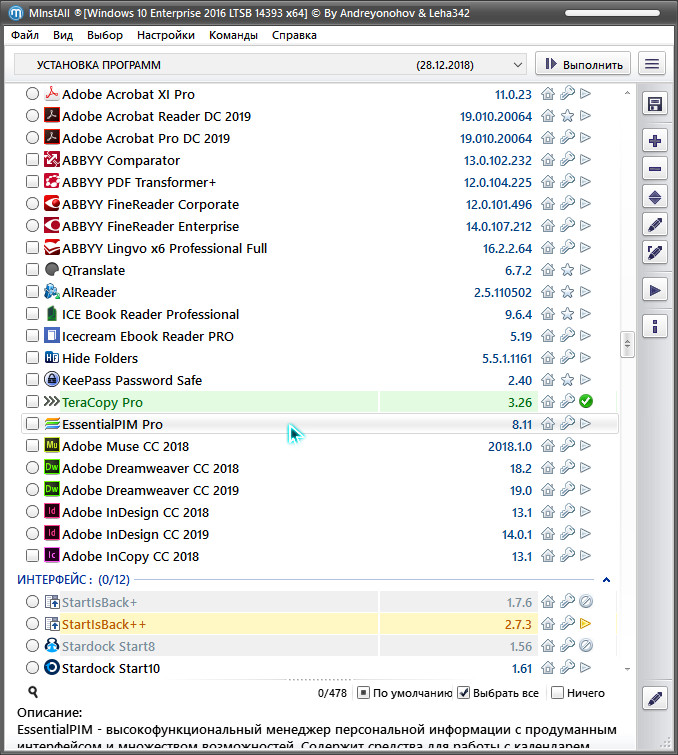Click the plus (add) icon in sidebar
Image resolution: width=678 pixels, height=755 pixels.
[655, 141]
